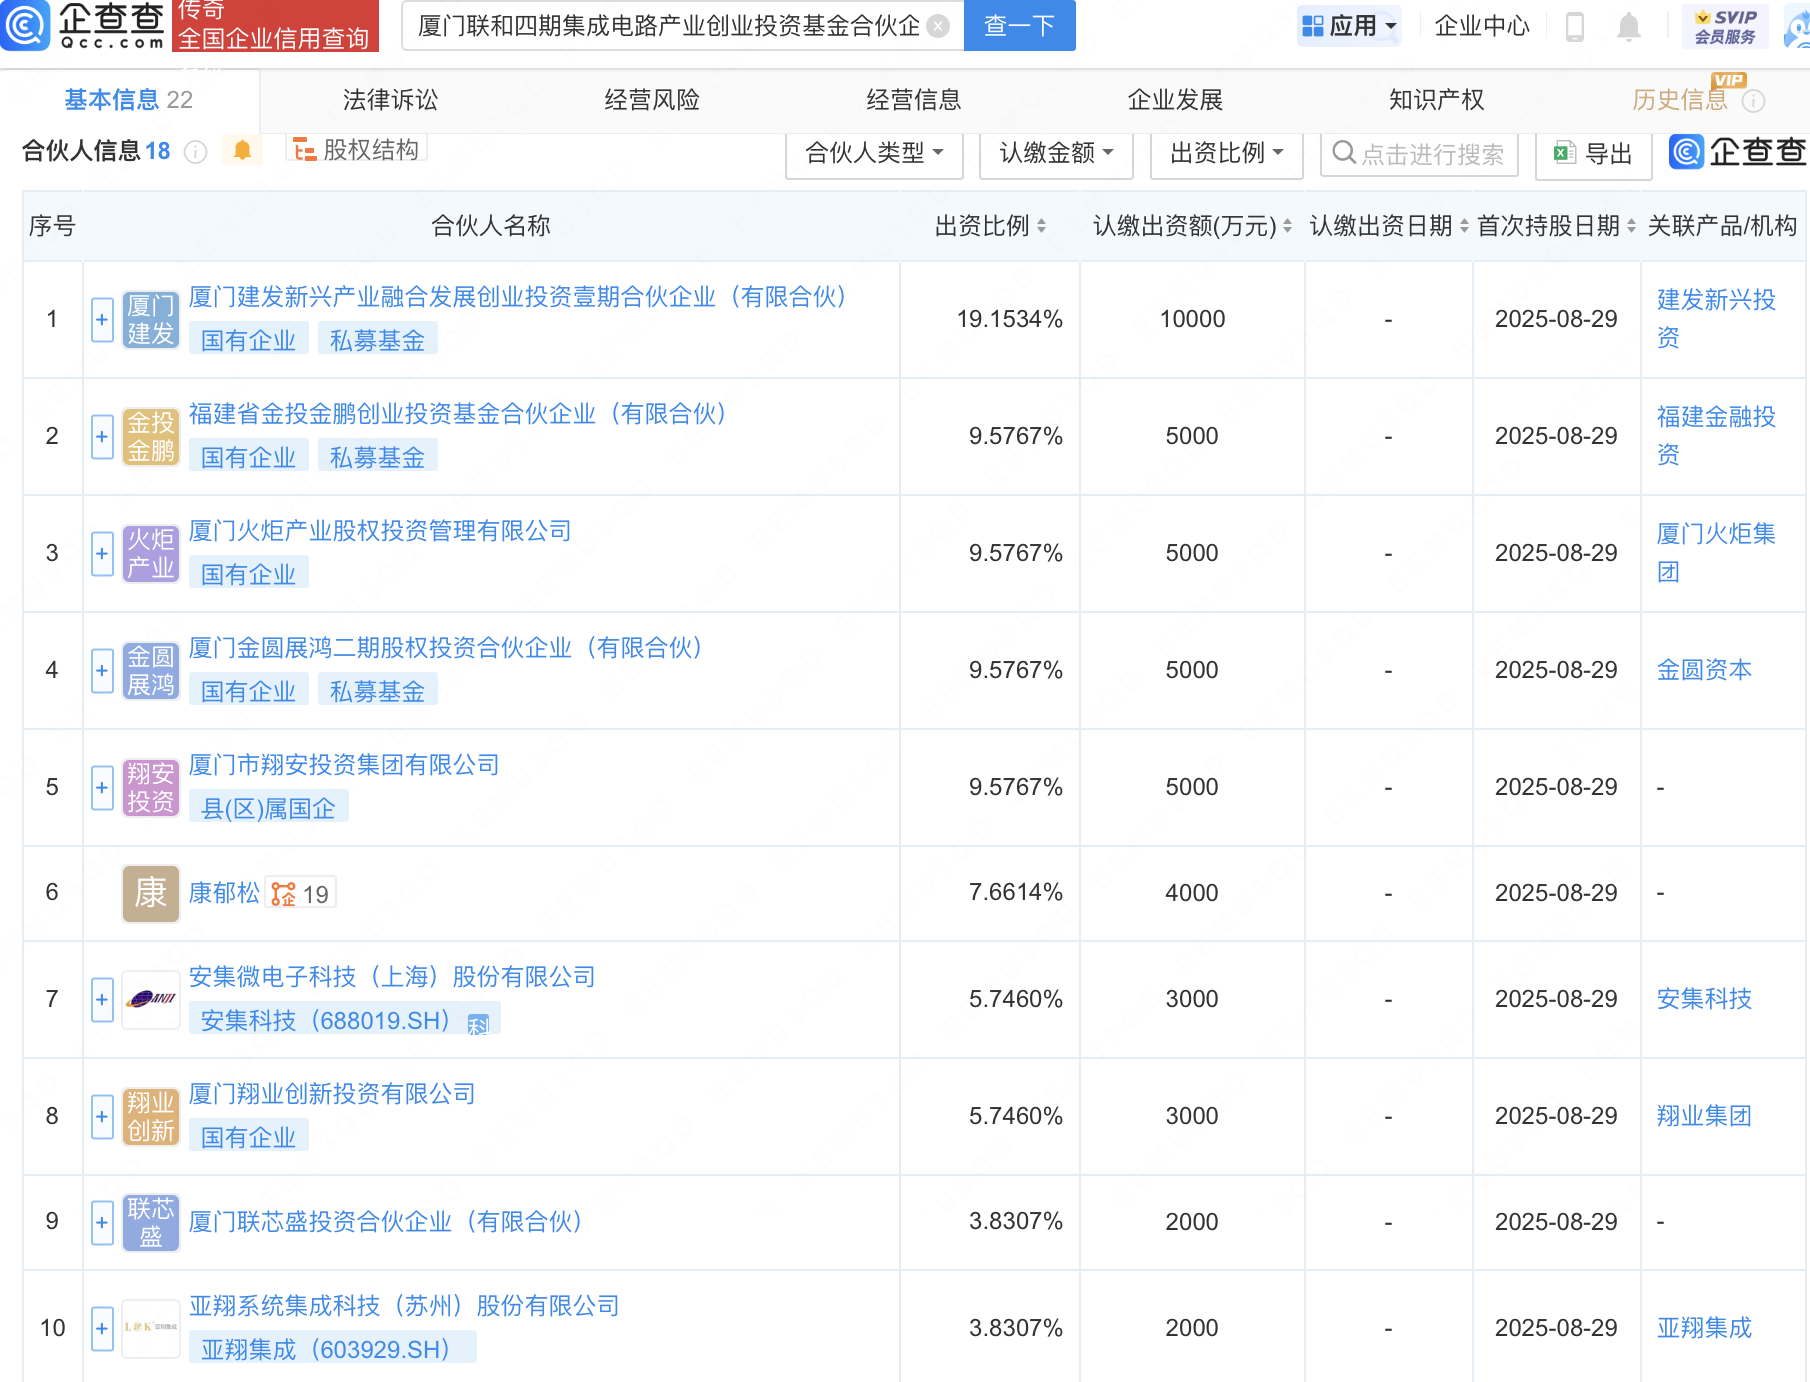
Task: Switch to the 知识产权 tab
Action: [1436, 100]
